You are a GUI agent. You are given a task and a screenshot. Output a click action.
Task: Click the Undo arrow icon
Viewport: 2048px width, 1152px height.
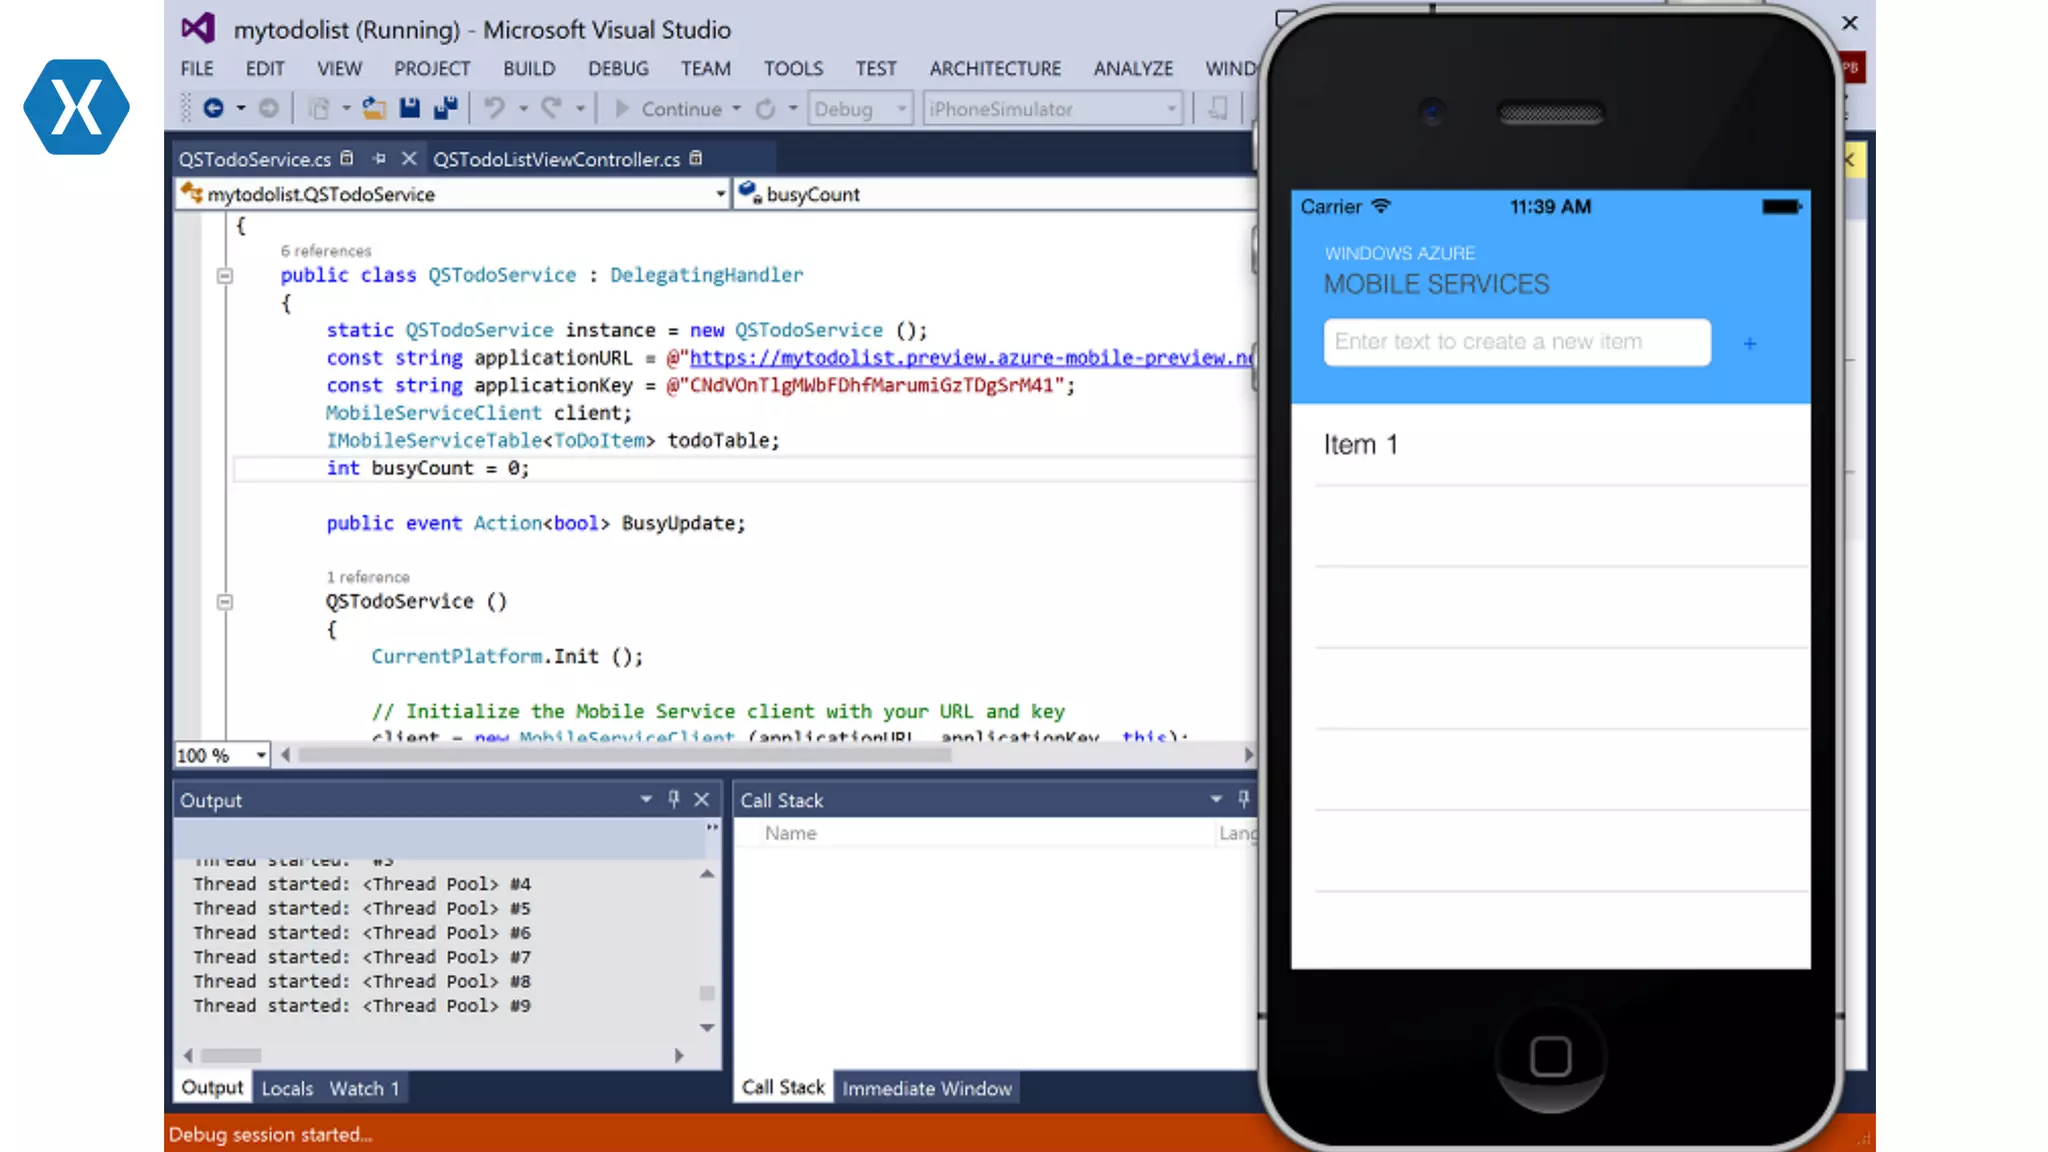point(494,108)
